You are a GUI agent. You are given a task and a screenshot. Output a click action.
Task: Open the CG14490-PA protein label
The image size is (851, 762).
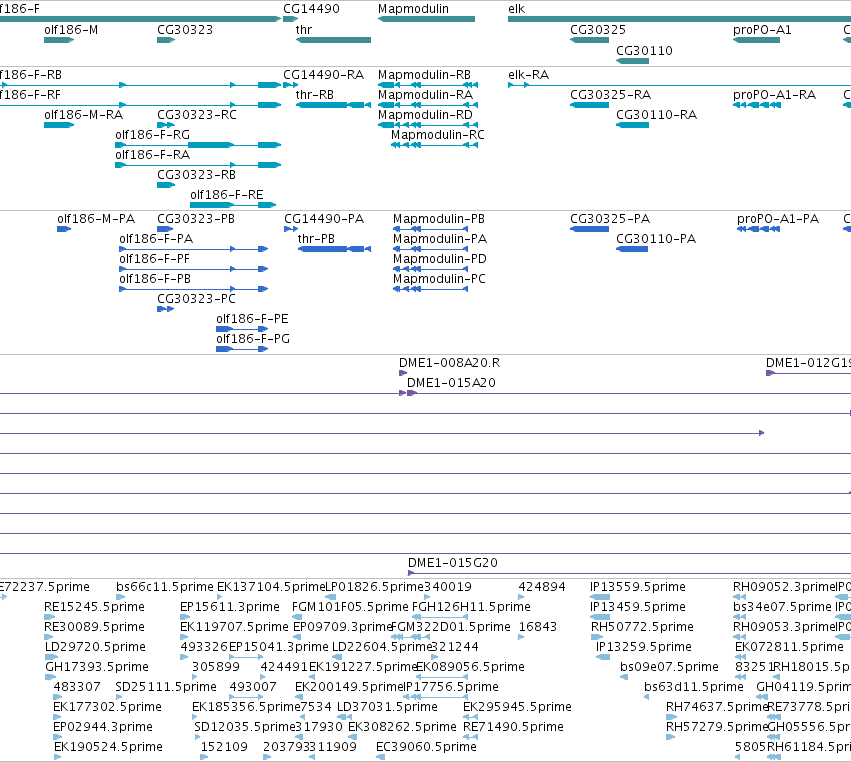click(x=324, y=219)
